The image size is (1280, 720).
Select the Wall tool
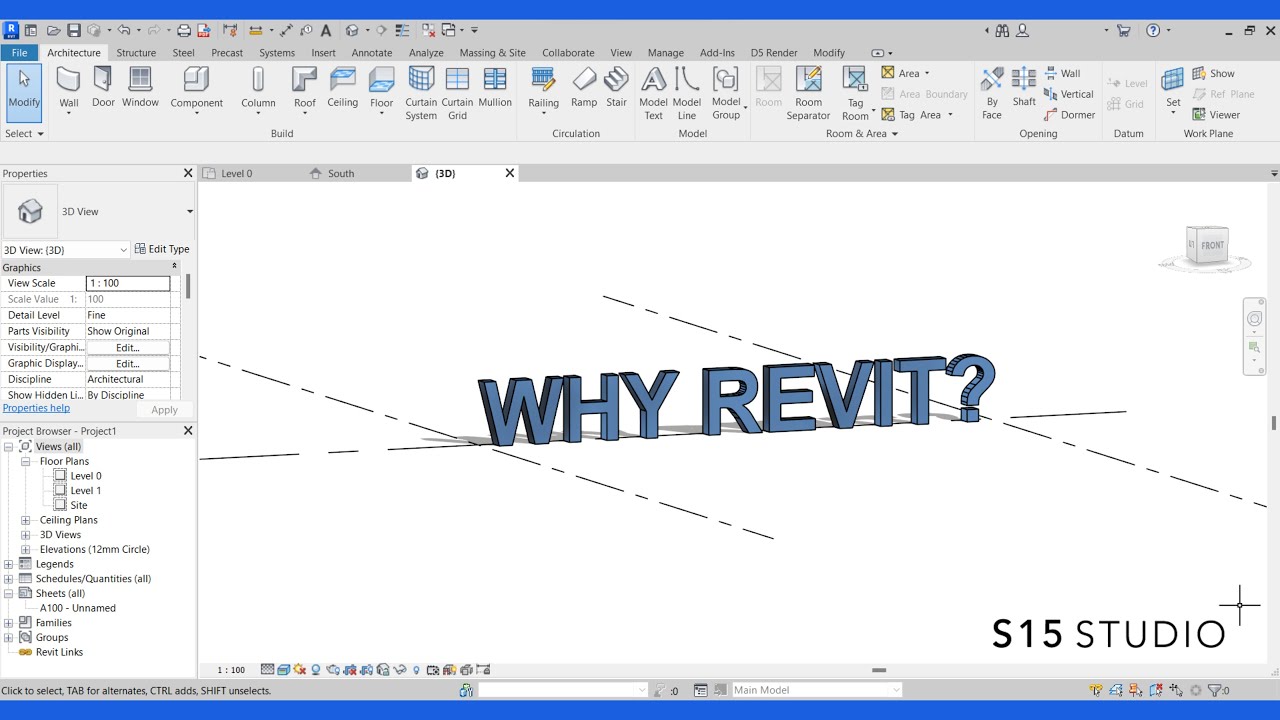pyautogui.click(x=68, y=90)
